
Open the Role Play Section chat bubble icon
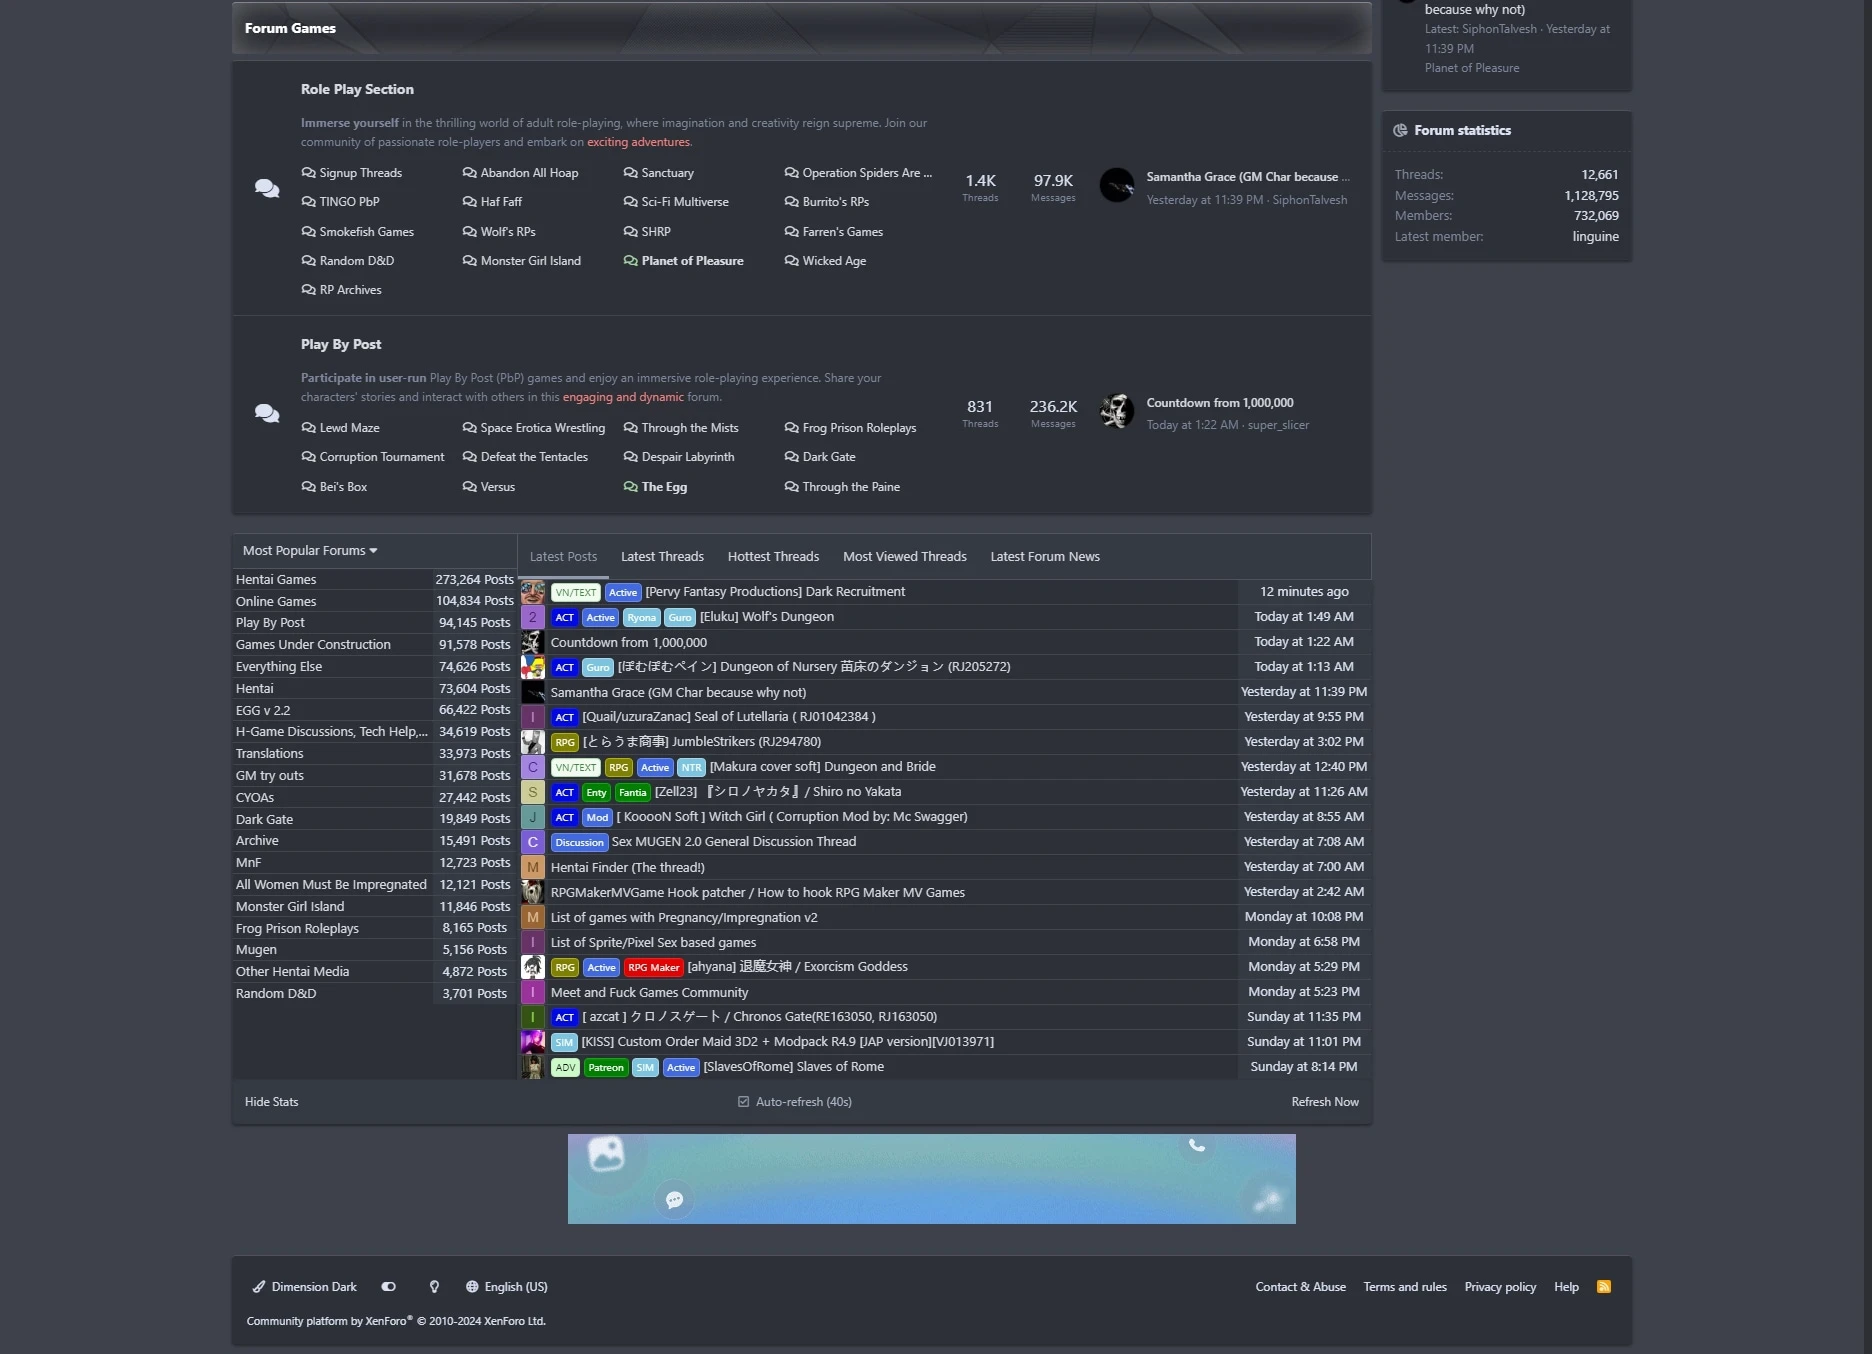click(x=267, y=188)
